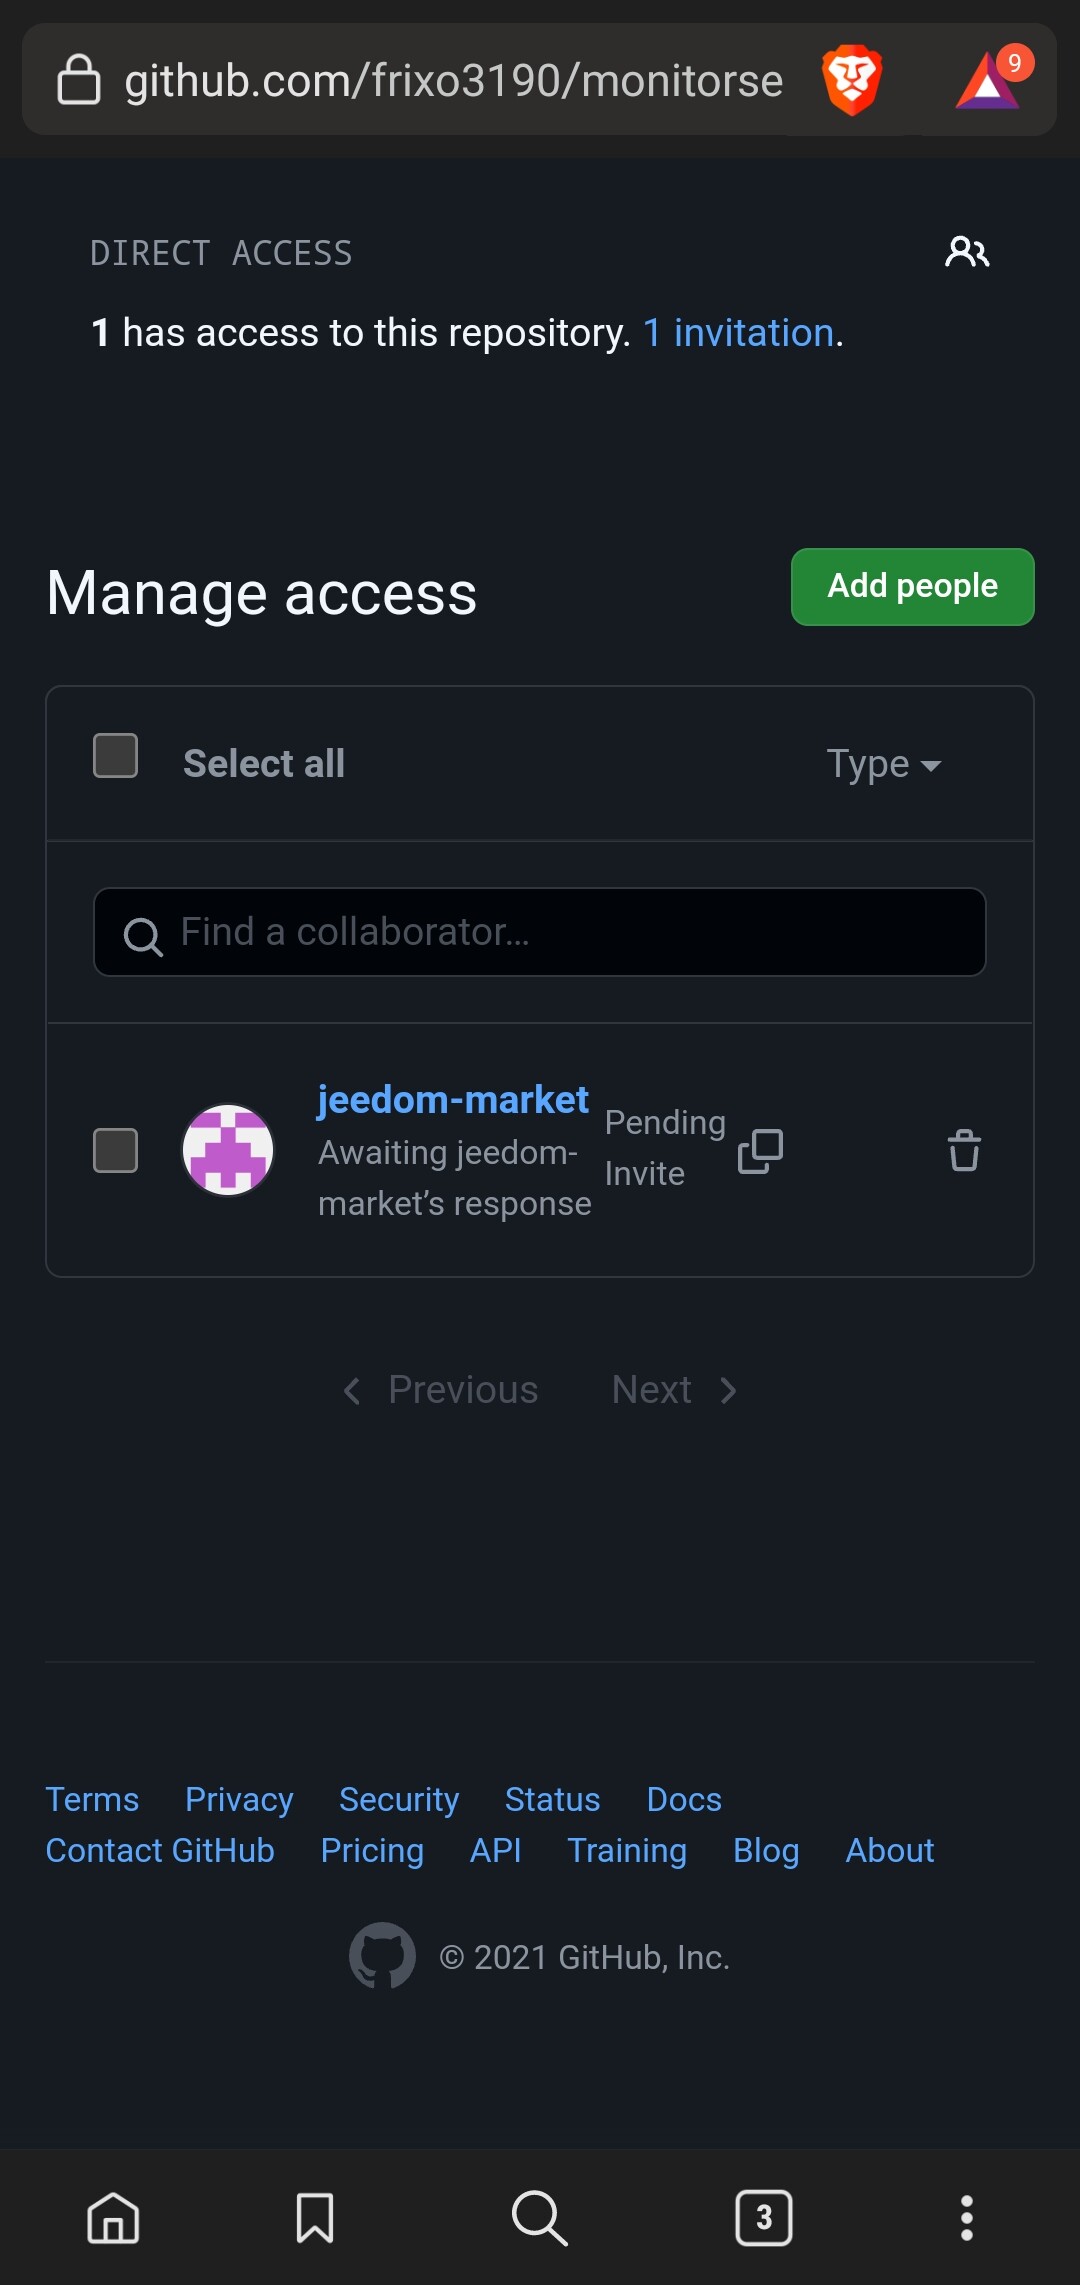Expand the Type filter dropdown

point(884,764)
